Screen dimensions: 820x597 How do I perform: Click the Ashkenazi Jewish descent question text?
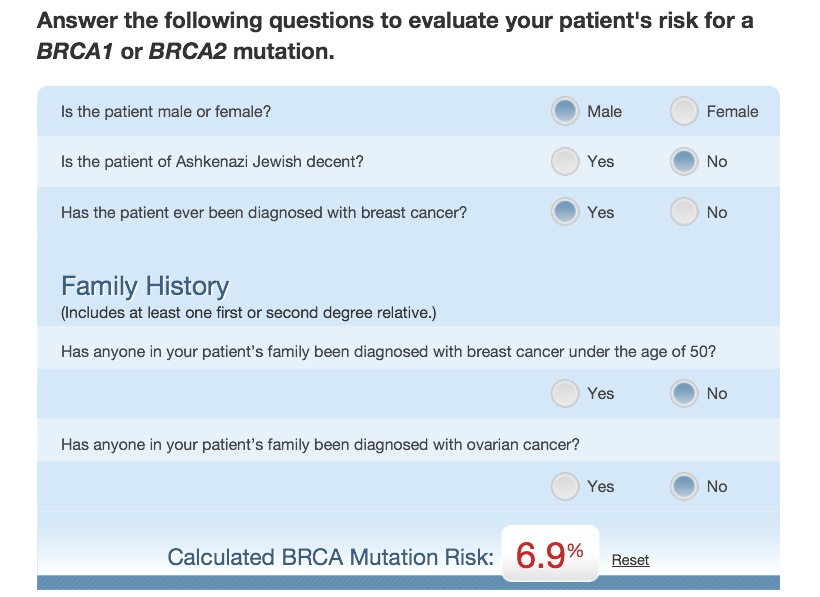[x=212, y=162]
